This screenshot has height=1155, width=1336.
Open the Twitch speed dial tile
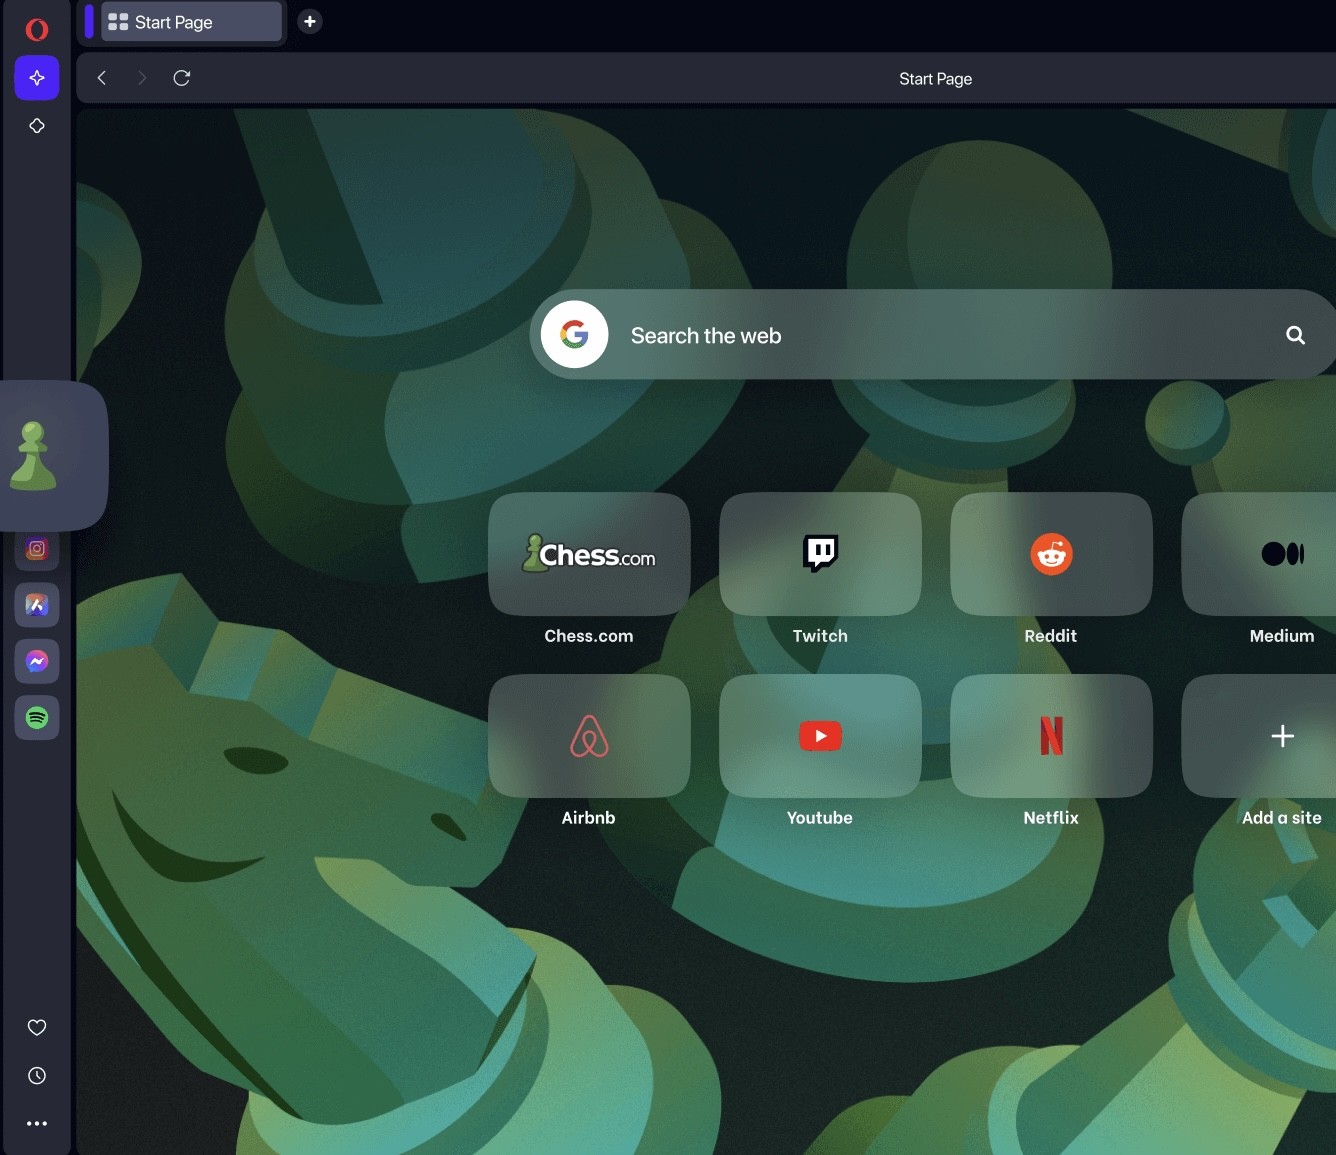click(820, 554)
